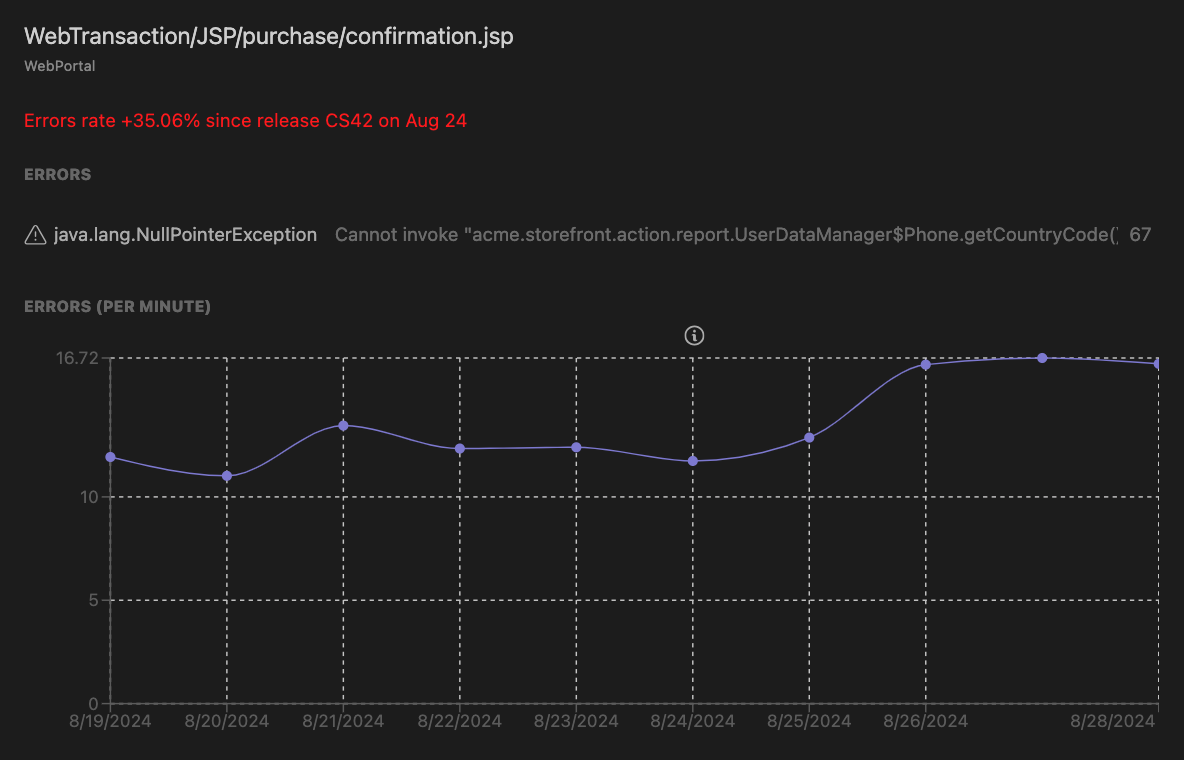Click the 8/26/2024 x-axis date label
Viewport: 1184px width, 760px height.
926,721
